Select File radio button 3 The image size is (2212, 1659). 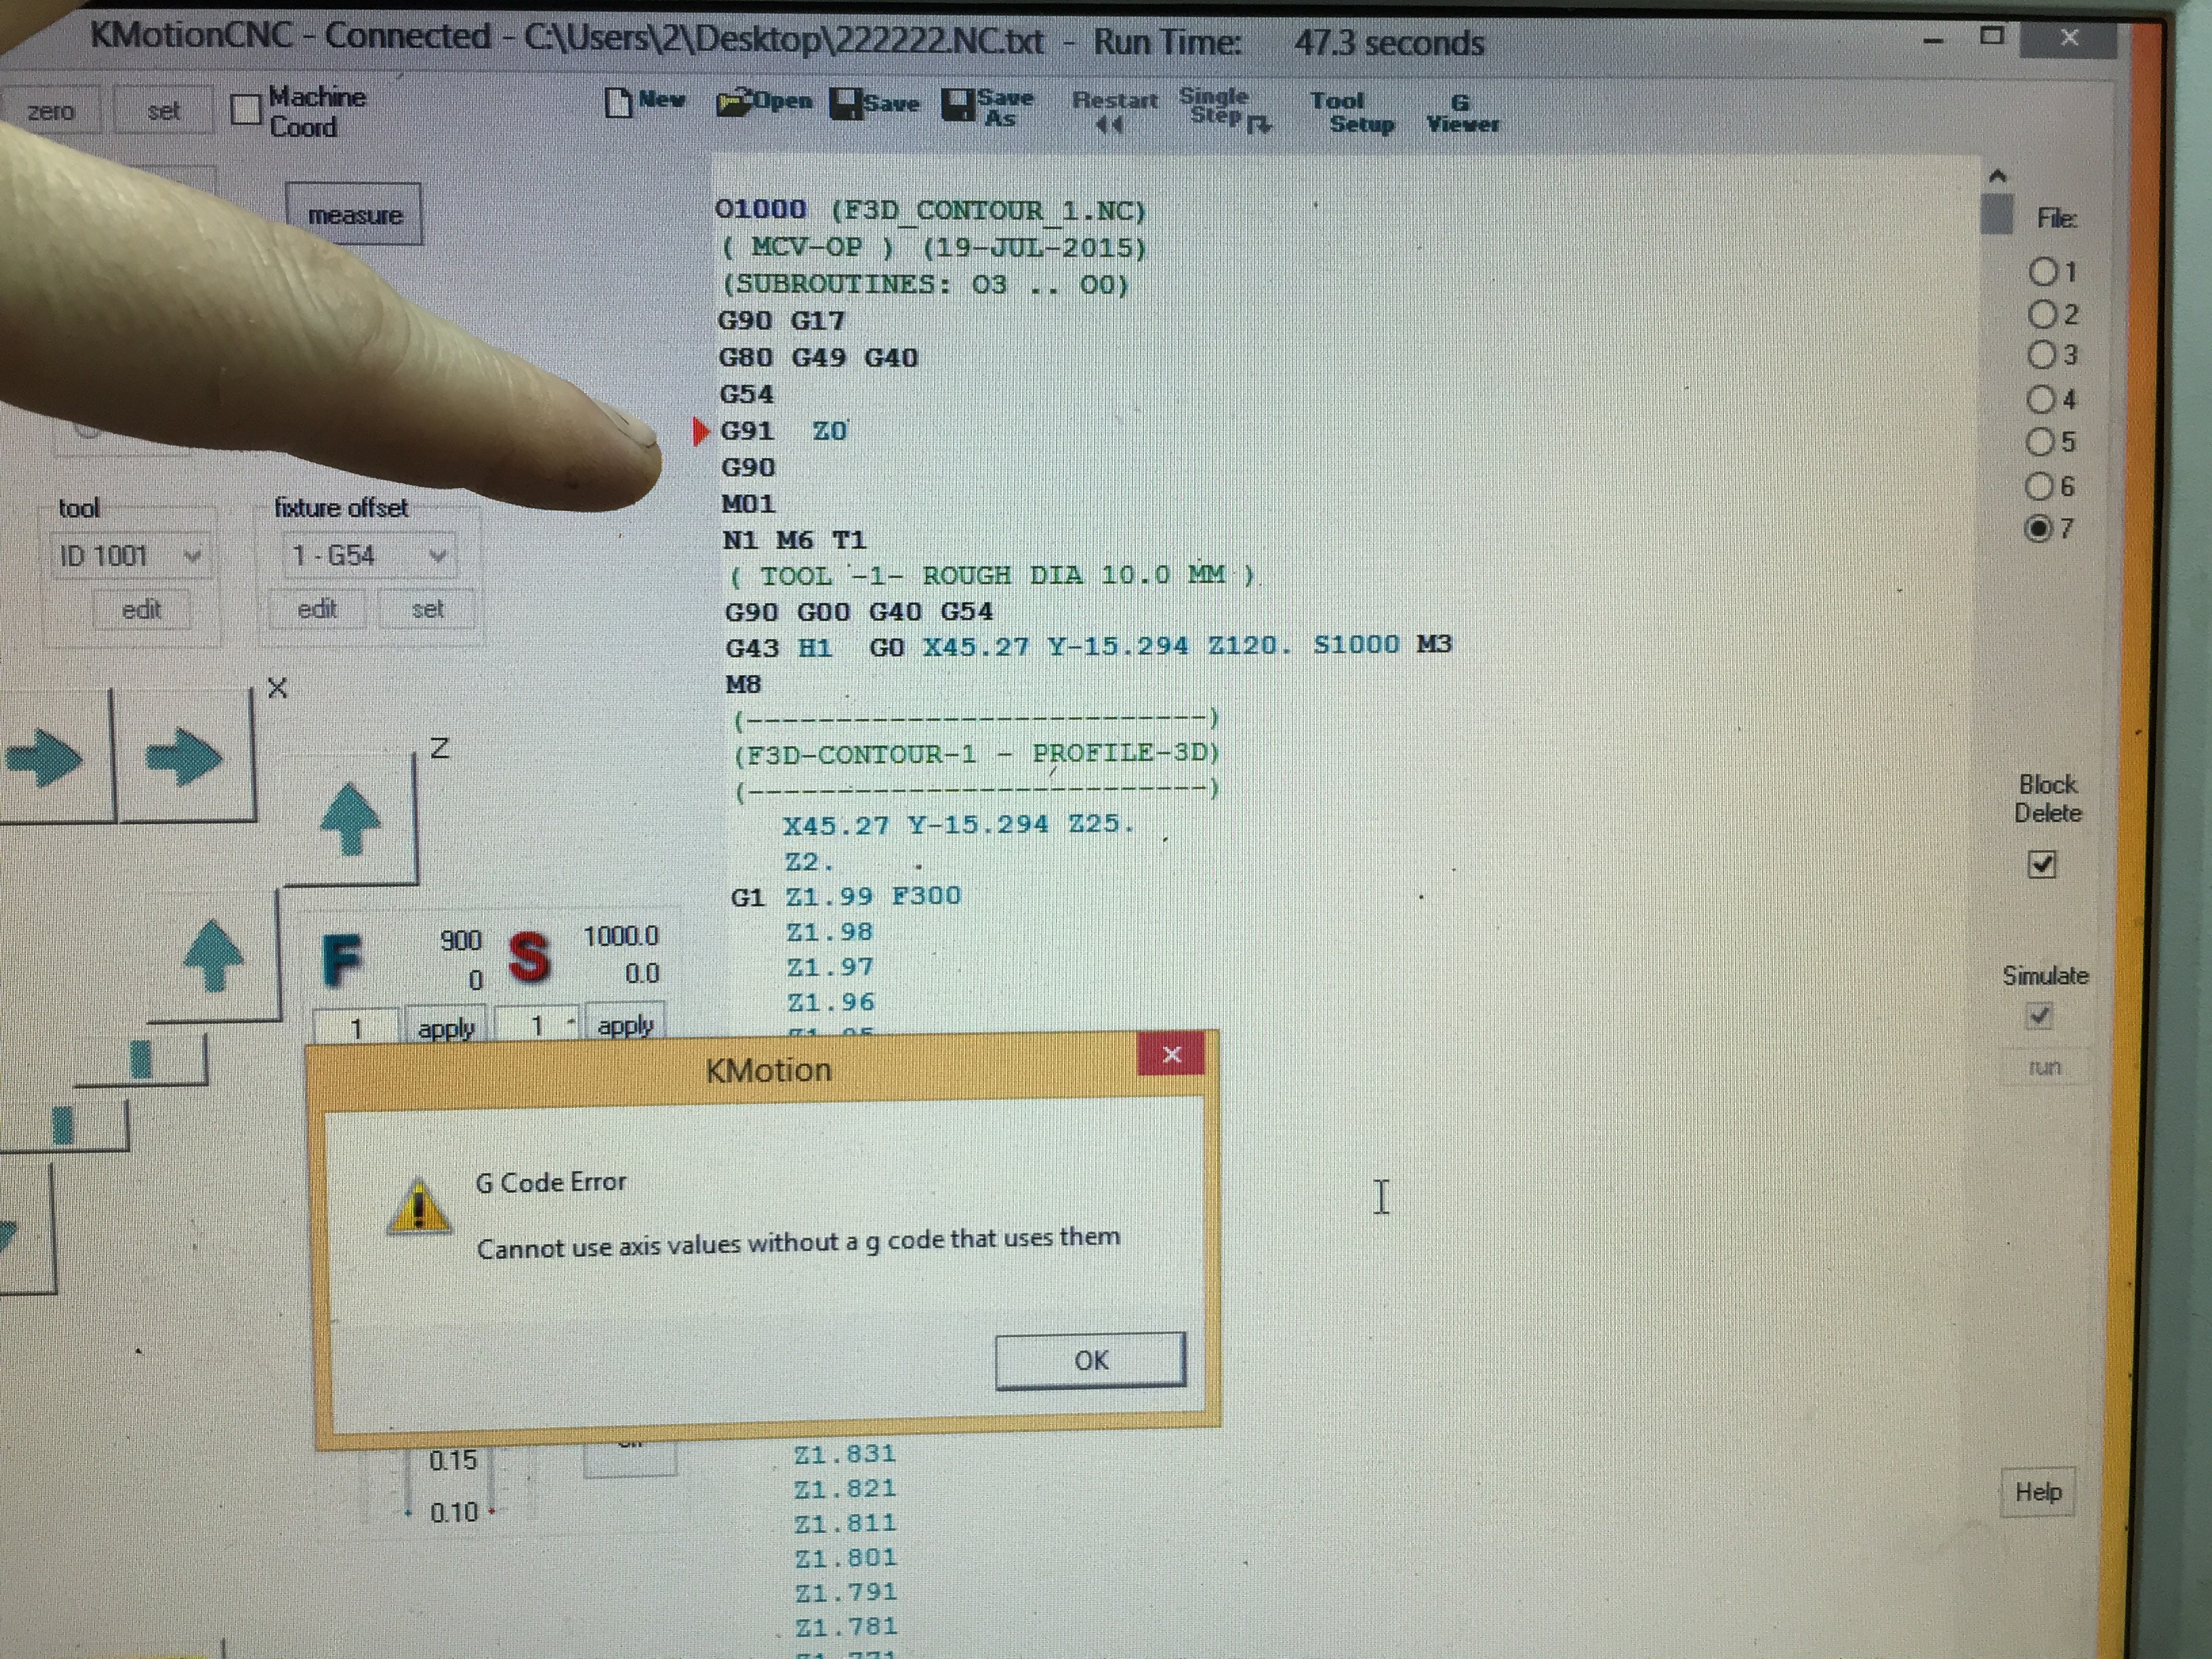click(x=2040, y=355)
